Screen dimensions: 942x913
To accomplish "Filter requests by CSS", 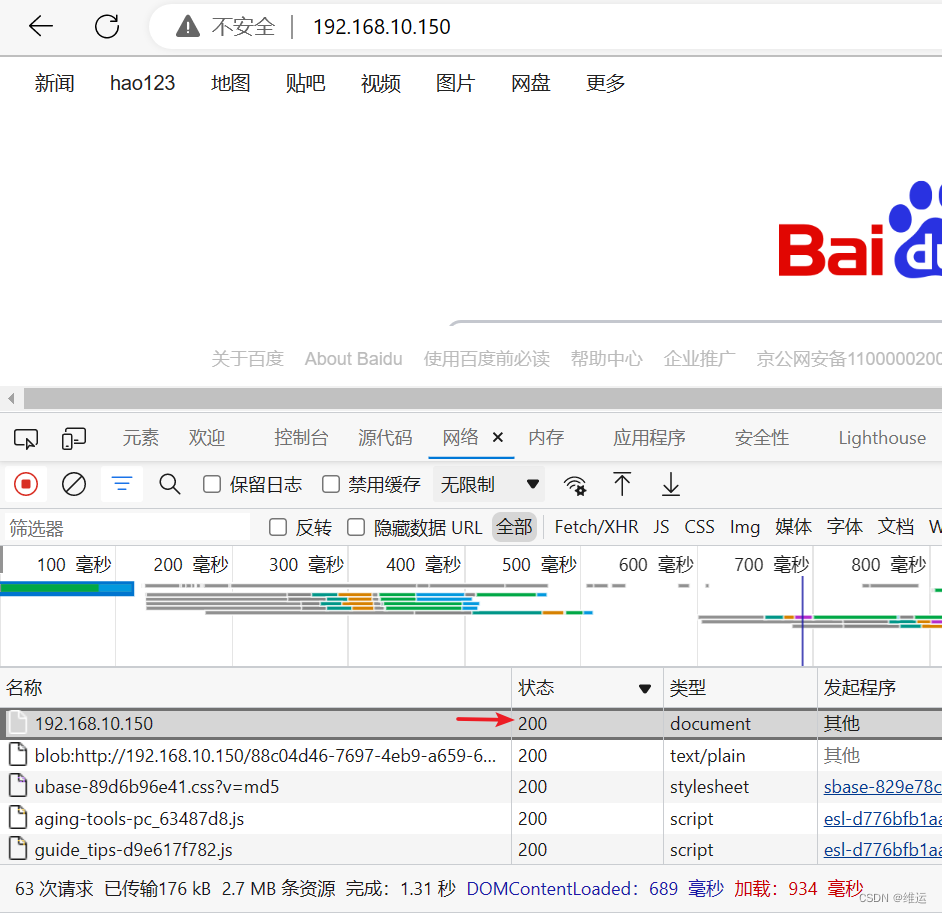I will tap(699, 527).
